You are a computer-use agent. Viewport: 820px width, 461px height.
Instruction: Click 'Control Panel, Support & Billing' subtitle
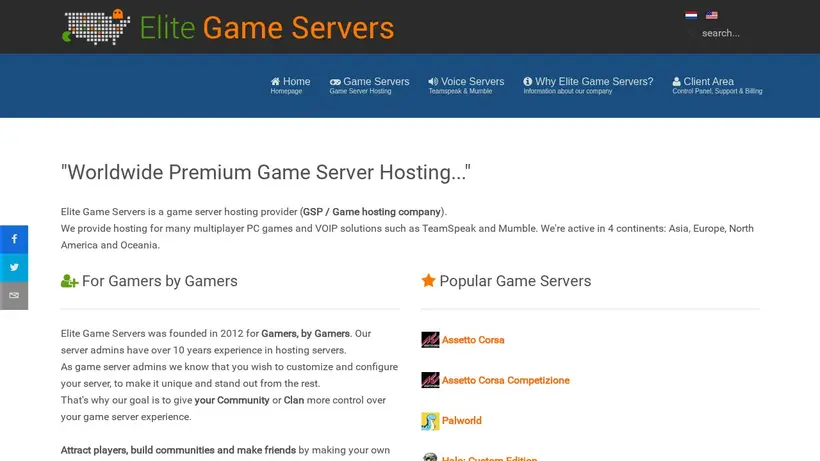717,91
